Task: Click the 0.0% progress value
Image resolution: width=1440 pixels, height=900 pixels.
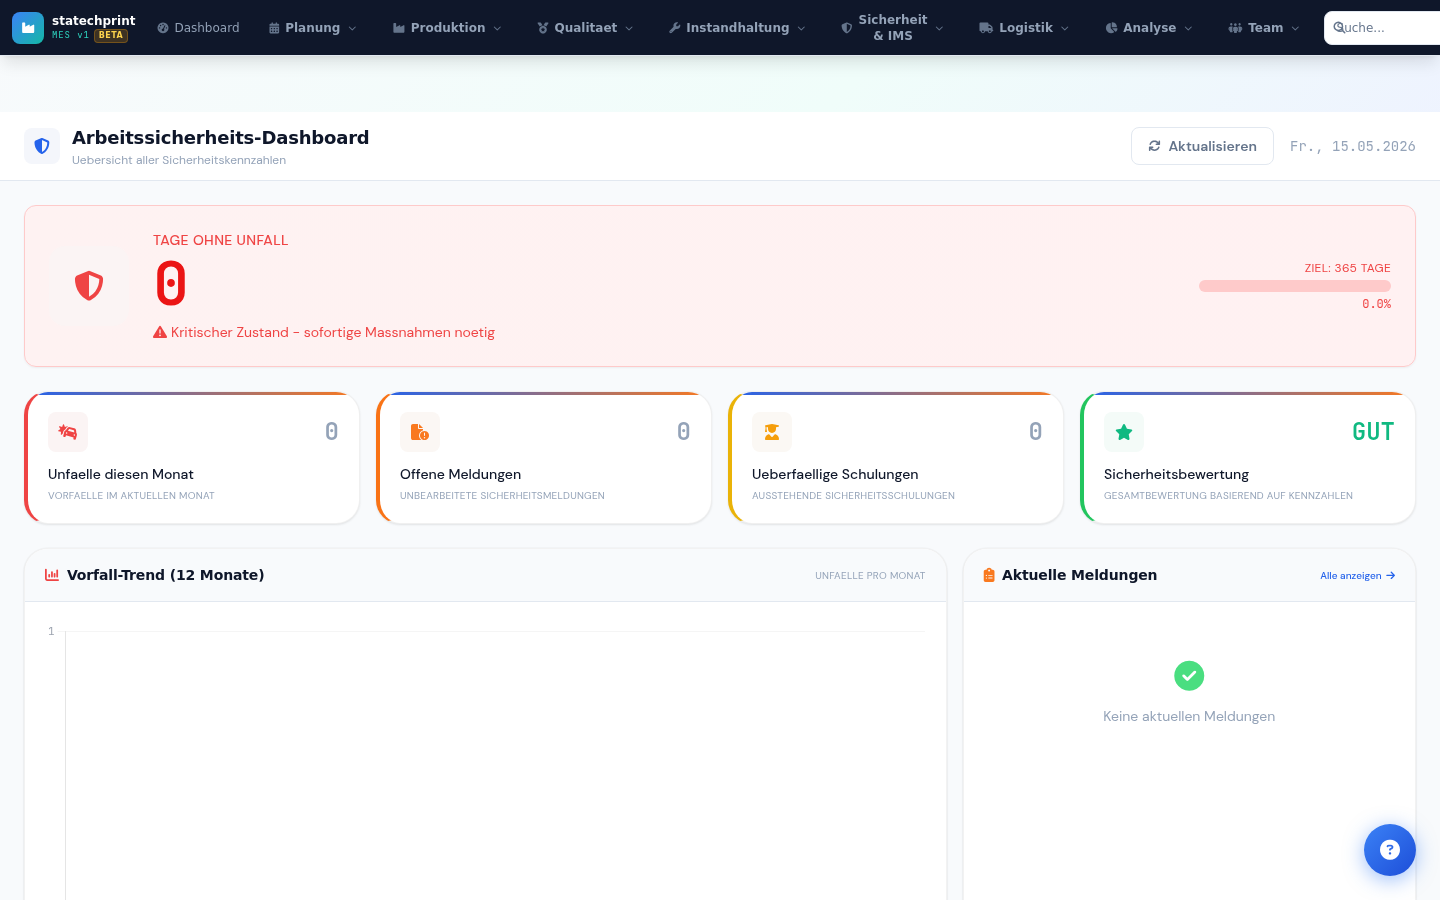Action: pyautogui.click(x=1376, y=304)
